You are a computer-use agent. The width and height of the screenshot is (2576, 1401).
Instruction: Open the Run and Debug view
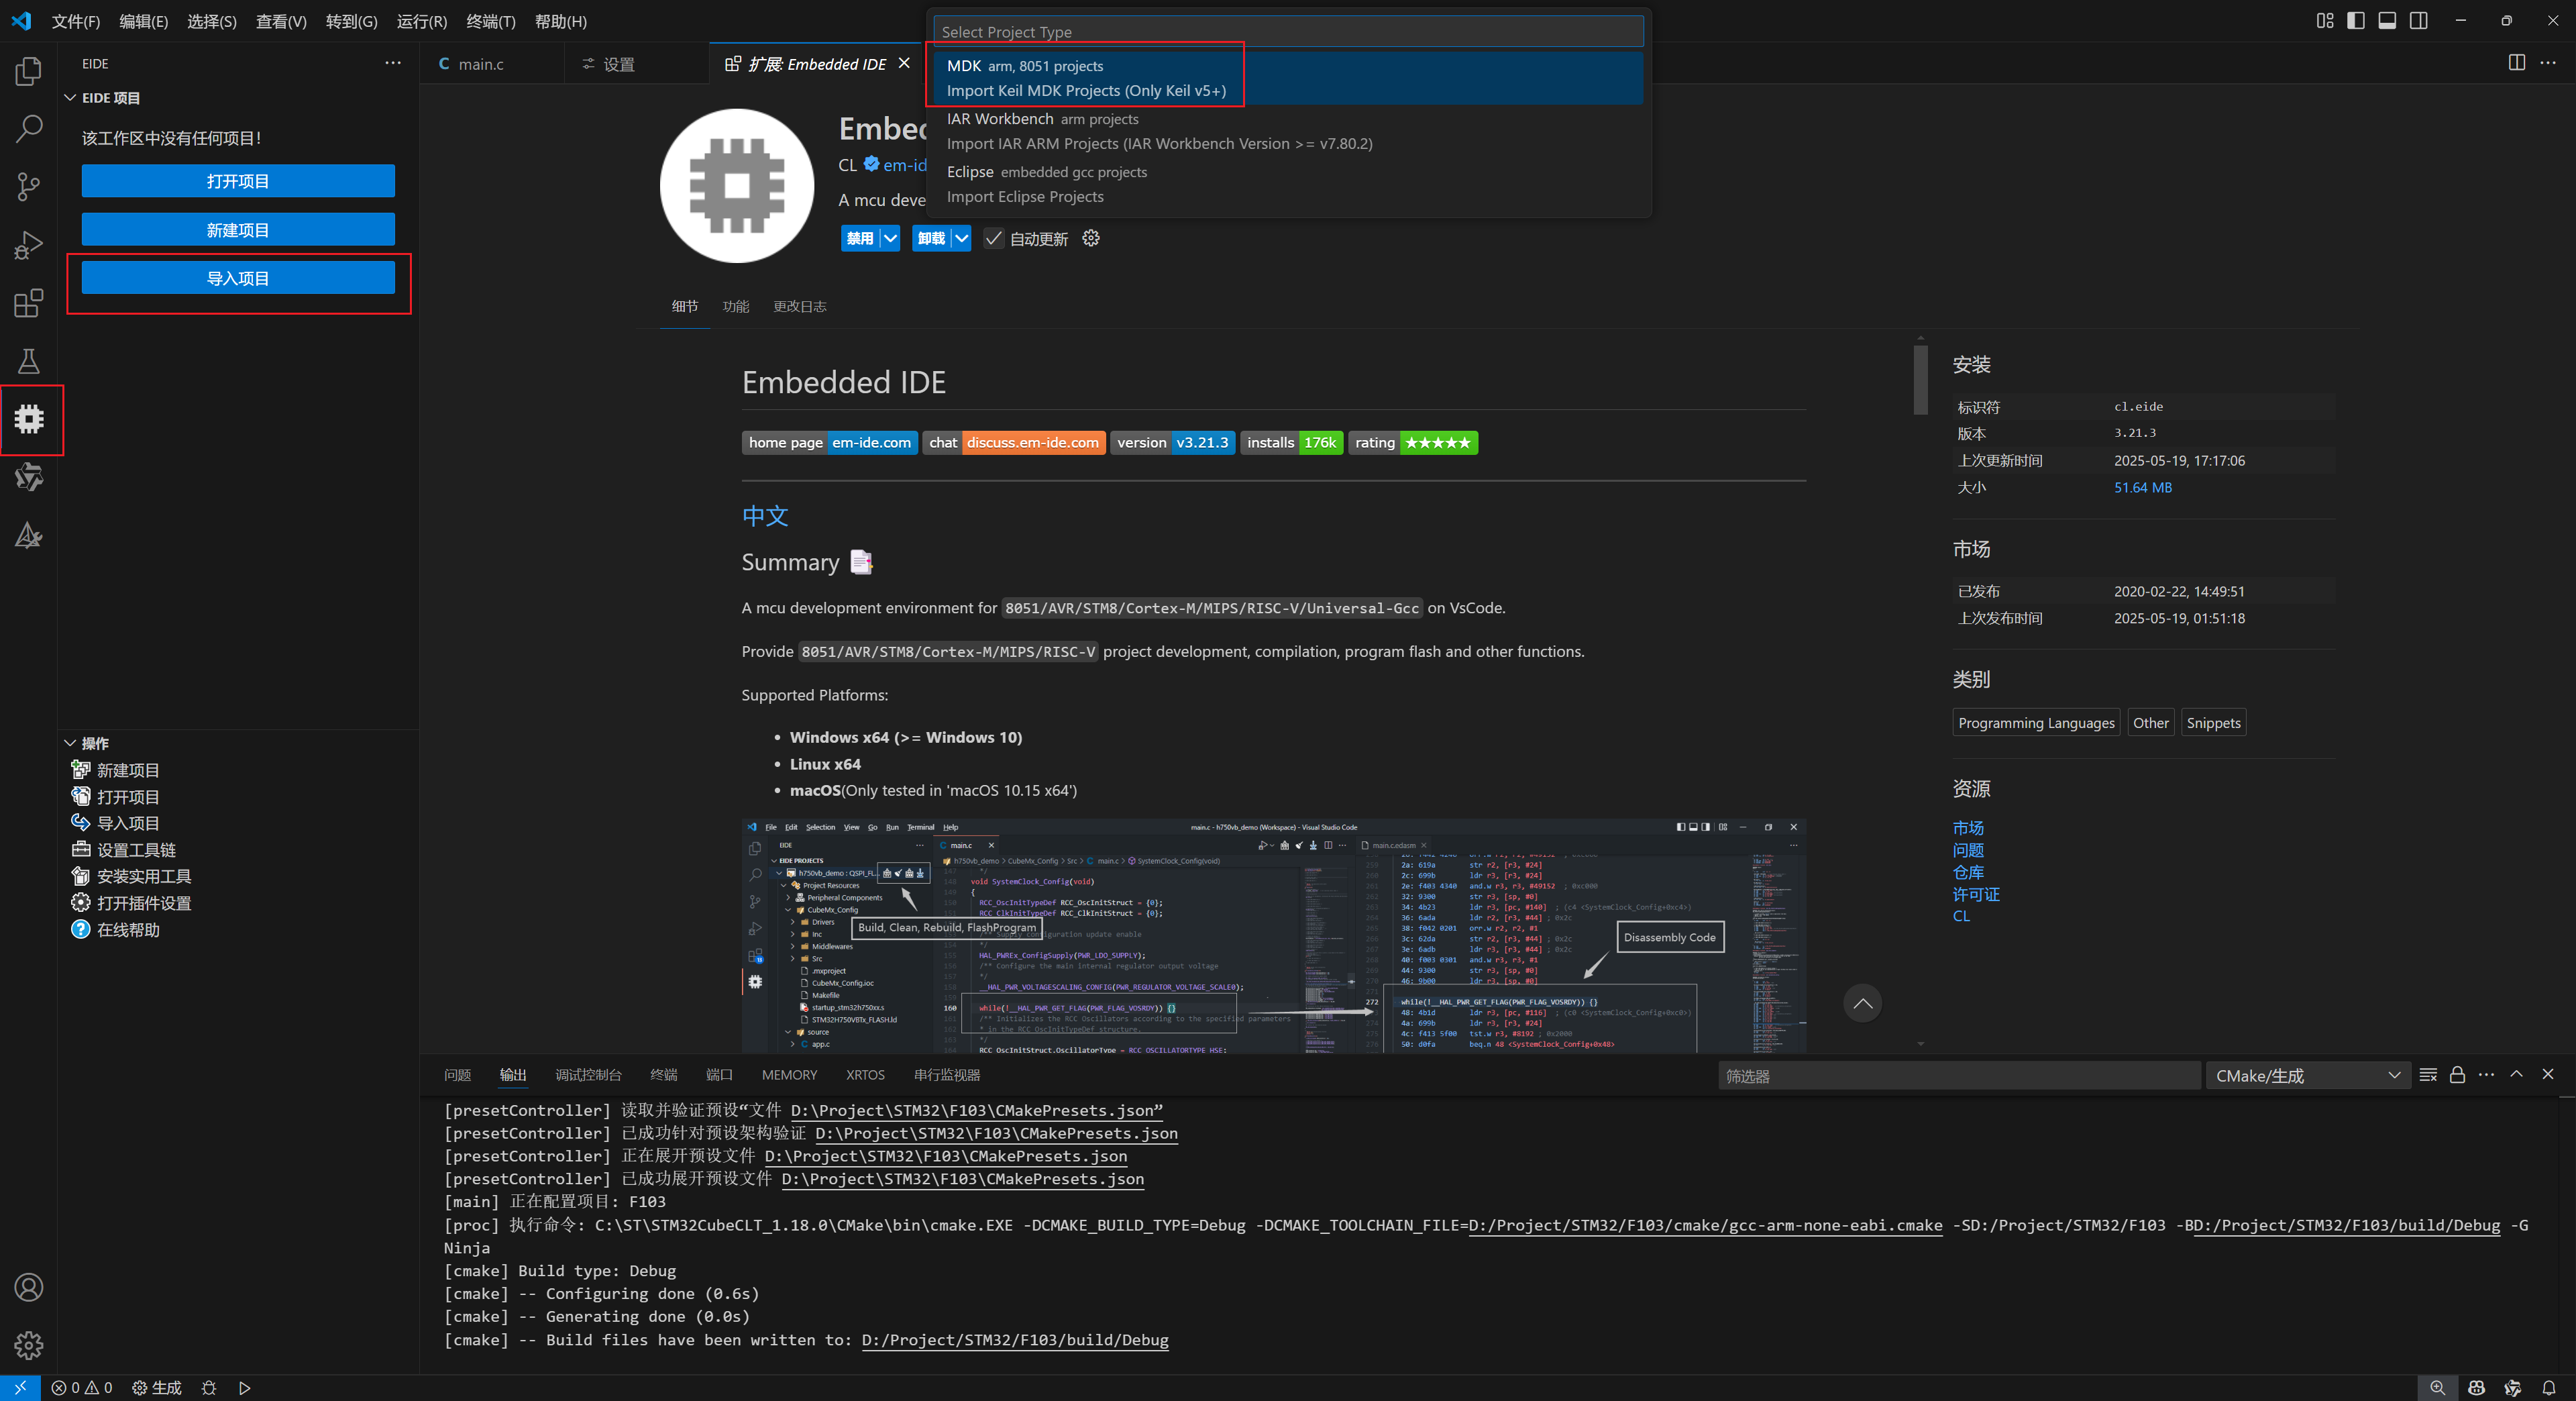click(x=29, y=245)
